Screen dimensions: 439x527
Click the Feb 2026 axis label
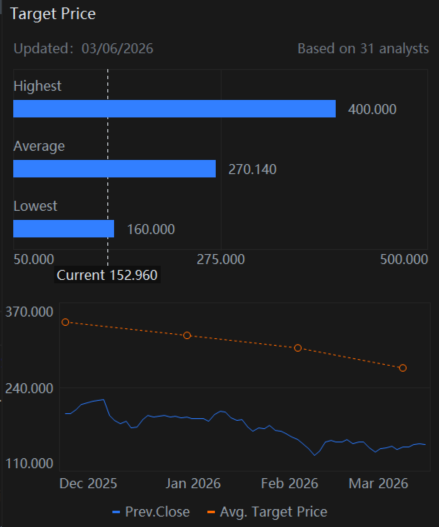pos(289,484)
